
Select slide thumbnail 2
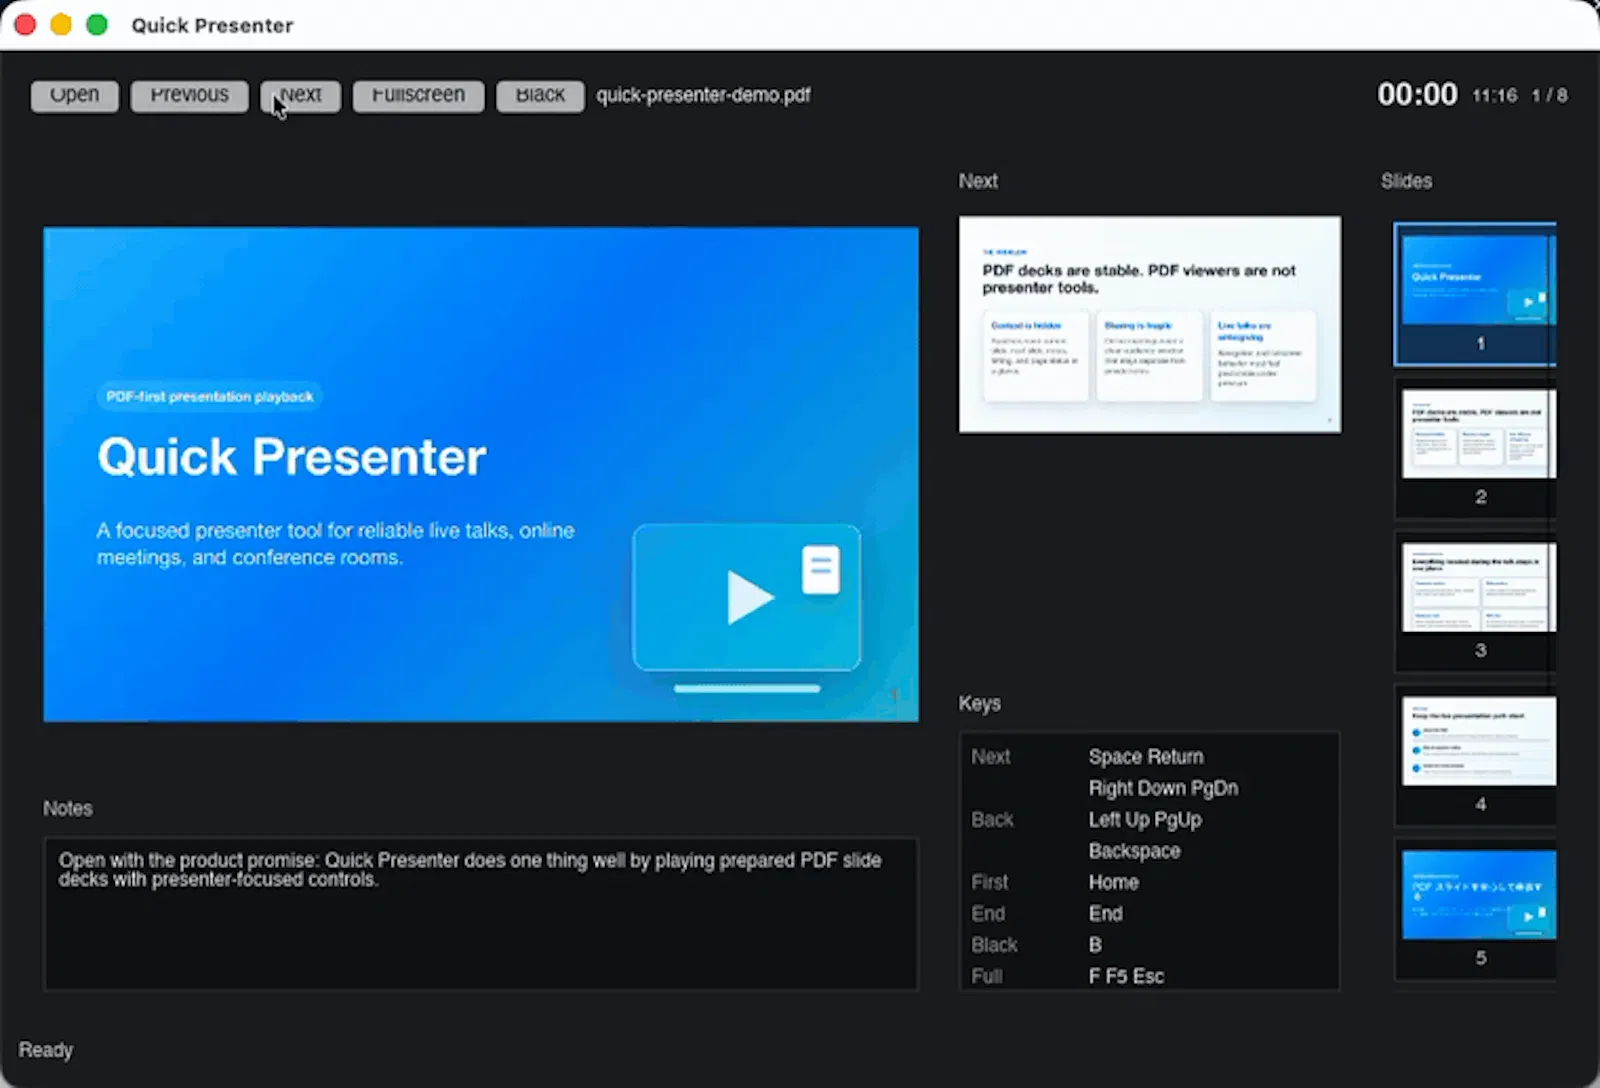tap(1476, 448)
